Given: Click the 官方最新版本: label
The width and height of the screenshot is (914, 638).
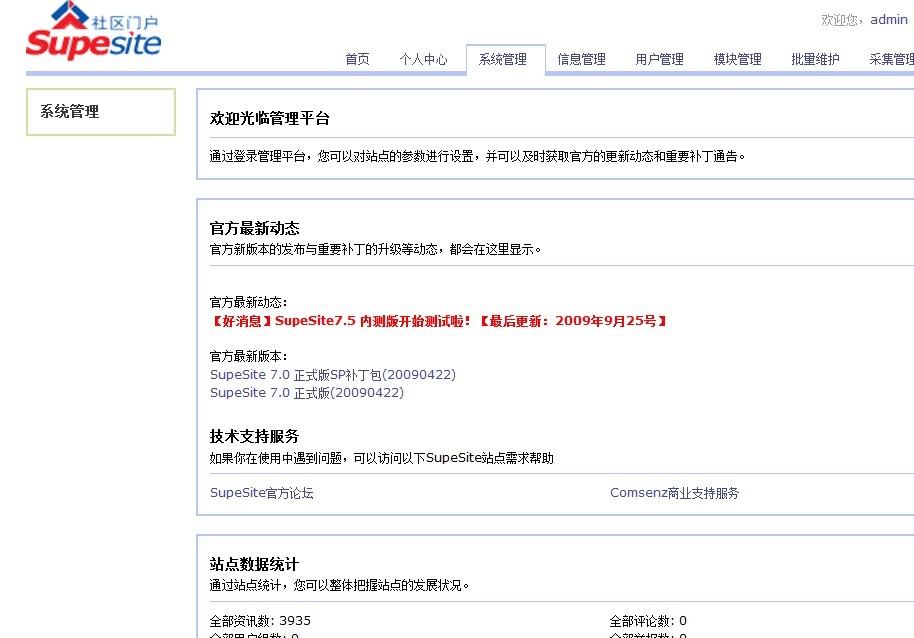Looking at the screenshot, I should [x=249, y=356].
